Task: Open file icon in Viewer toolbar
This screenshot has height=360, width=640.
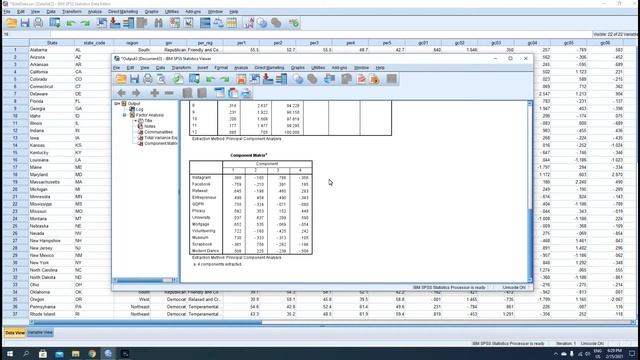Action: coord(121,79)
